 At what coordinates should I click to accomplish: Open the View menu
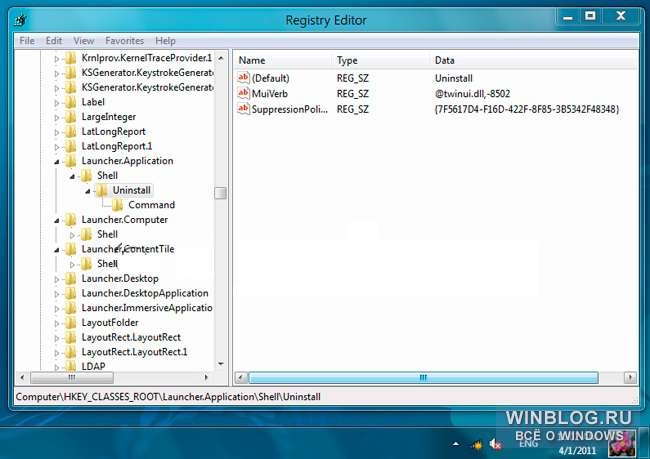pyautogui.click(x=84, y=41)
